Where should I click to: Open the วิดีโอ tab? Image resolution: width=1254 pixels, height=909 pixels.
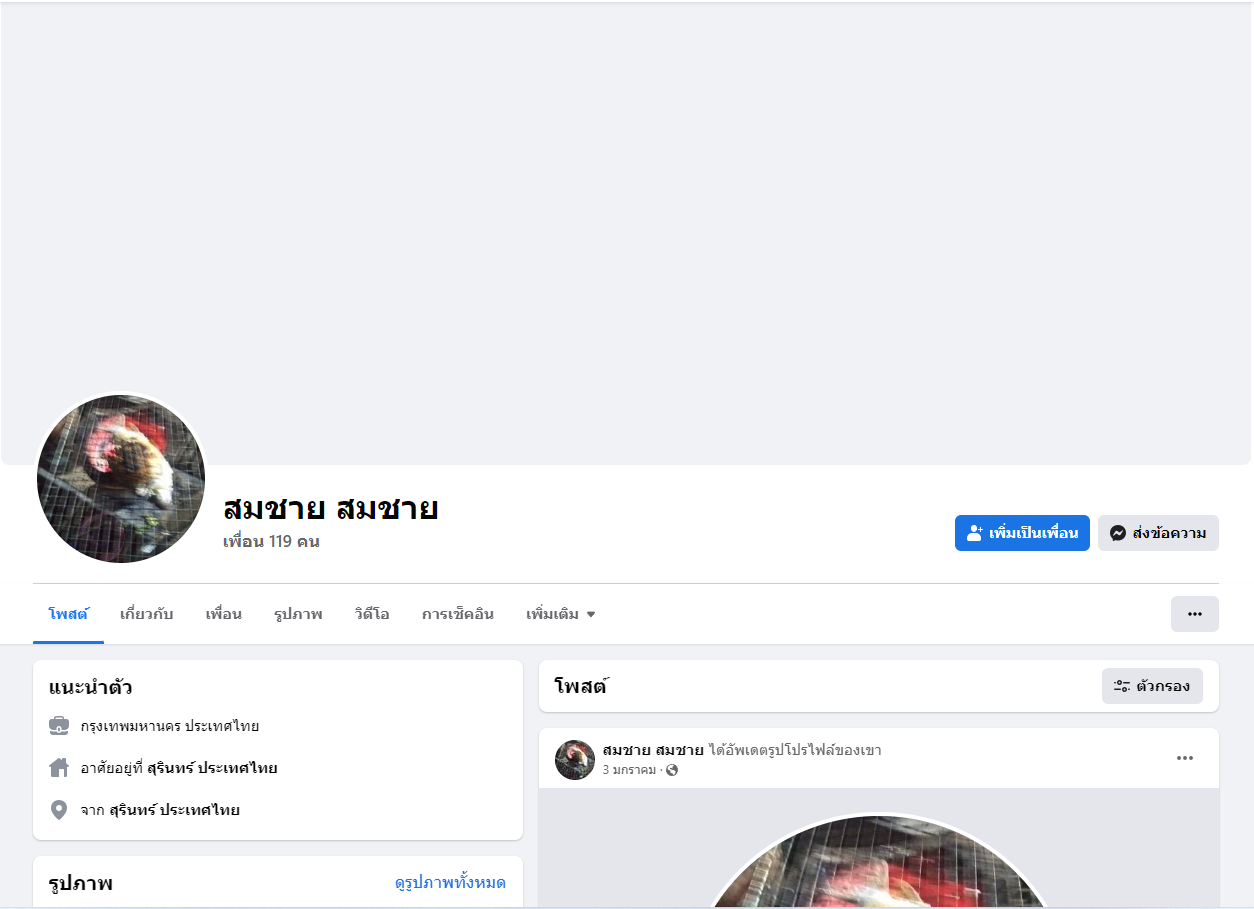372,614
